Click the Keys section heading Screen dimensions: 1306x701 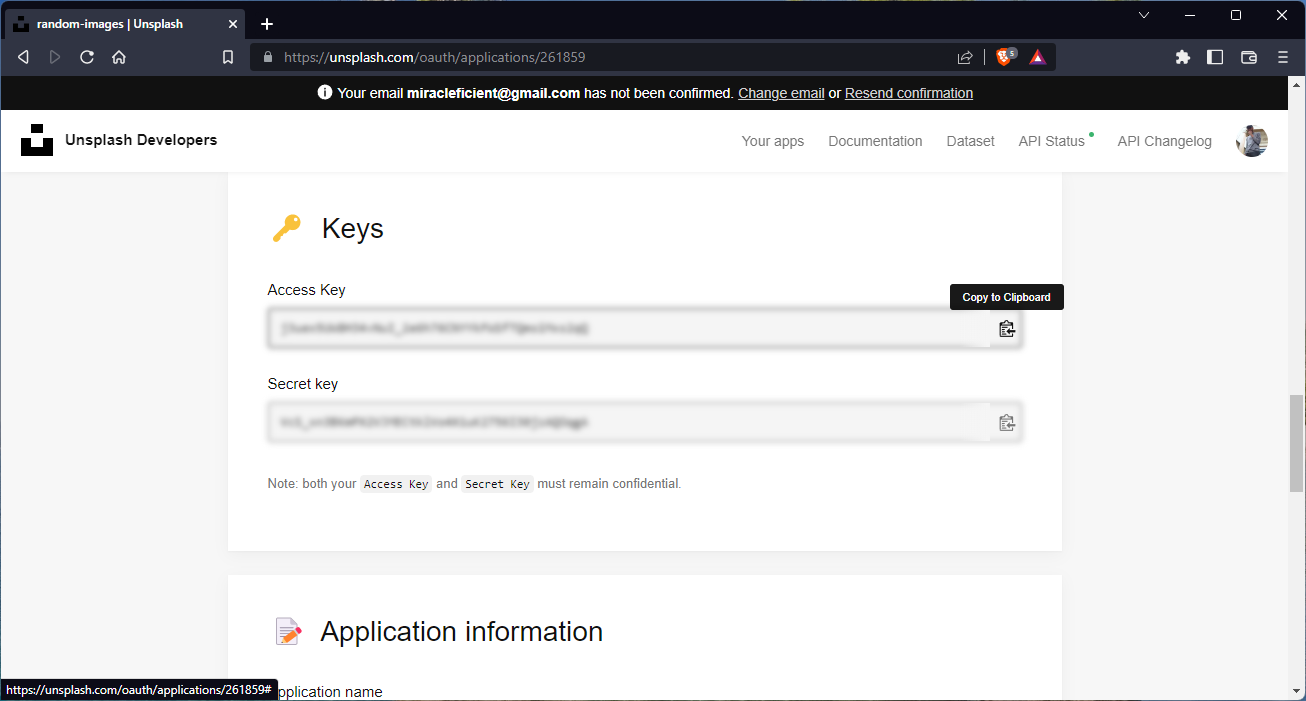pyautogui.click(x=353, y=229)
